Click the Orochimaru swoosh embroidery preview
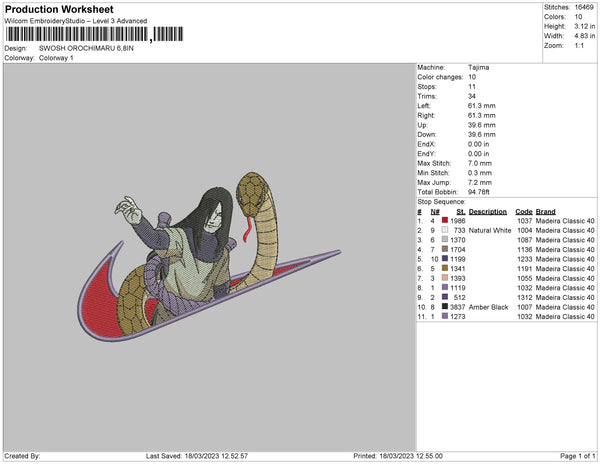This screenshot has height=464, width=600. click(x=209, y=257)
